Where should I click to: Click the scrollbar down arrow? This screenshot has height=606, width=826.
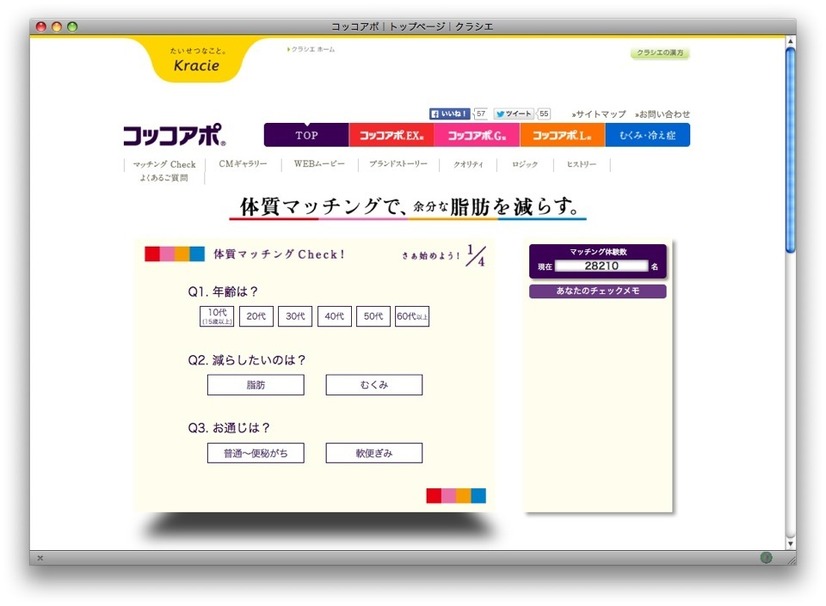(x=790, y=543)
